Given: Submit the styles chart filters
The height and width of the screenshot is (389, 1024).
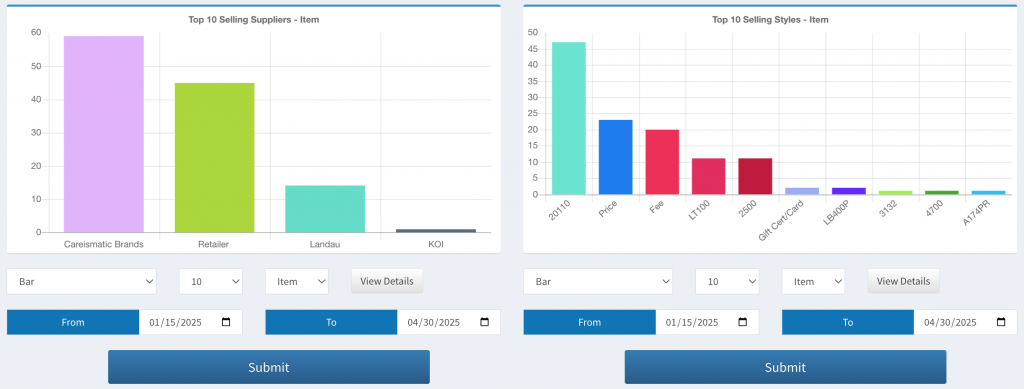Looking at the screenshot, I should tap(786, 367).
